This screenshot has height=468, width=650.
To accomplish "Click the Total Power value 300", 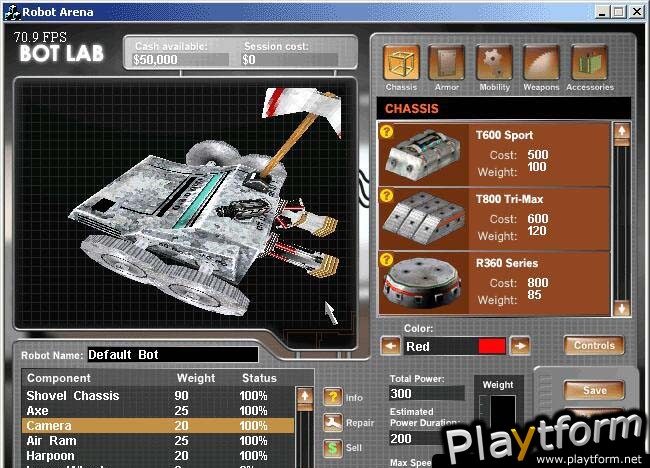I will point(426,393).
